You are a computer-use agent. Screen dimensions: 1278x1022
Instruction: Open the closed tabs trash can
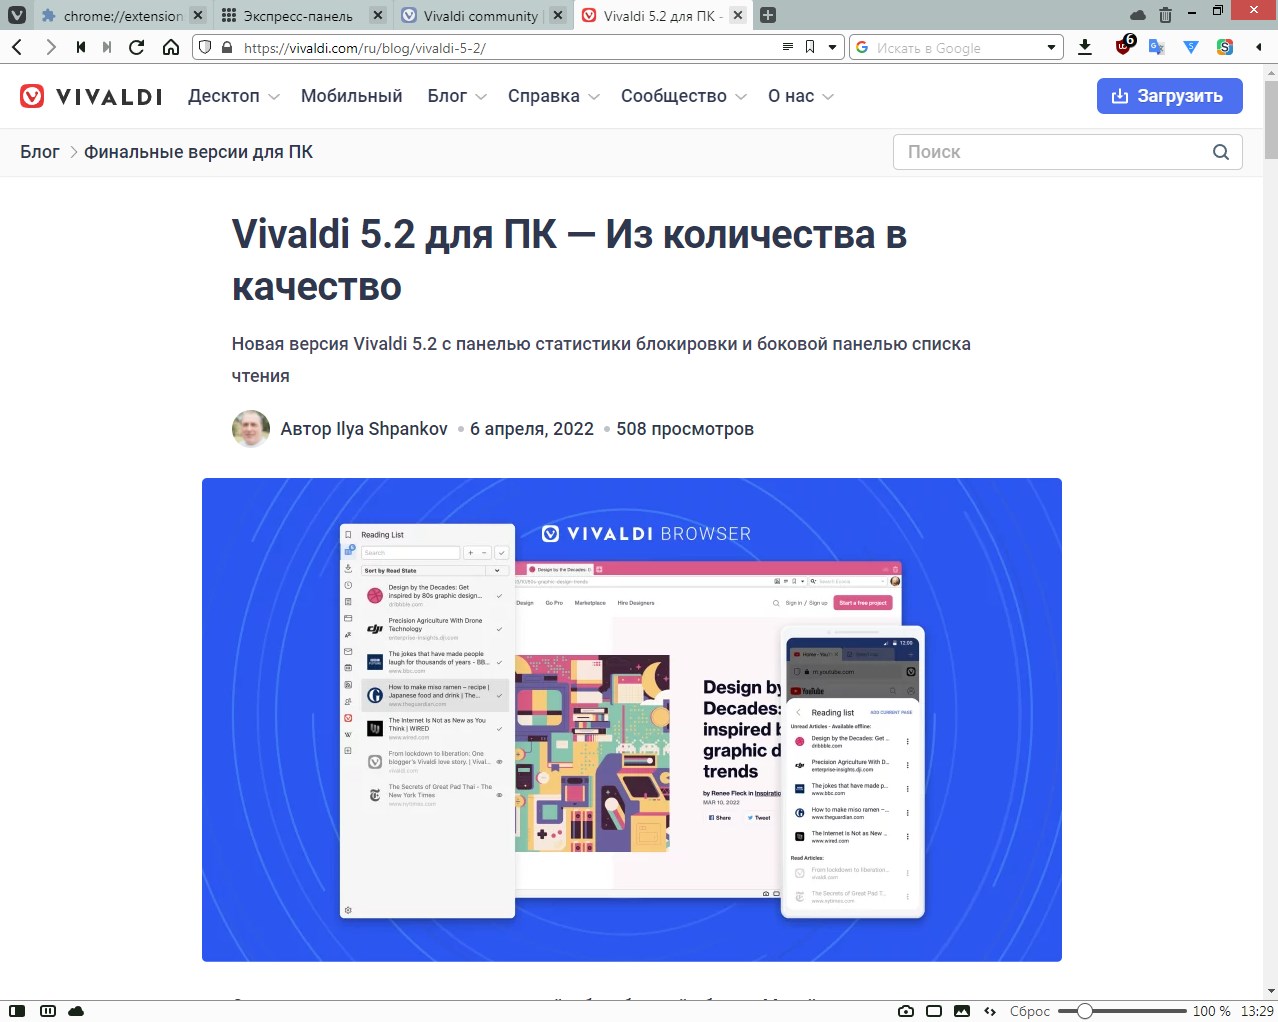(x=1165, y=15)
